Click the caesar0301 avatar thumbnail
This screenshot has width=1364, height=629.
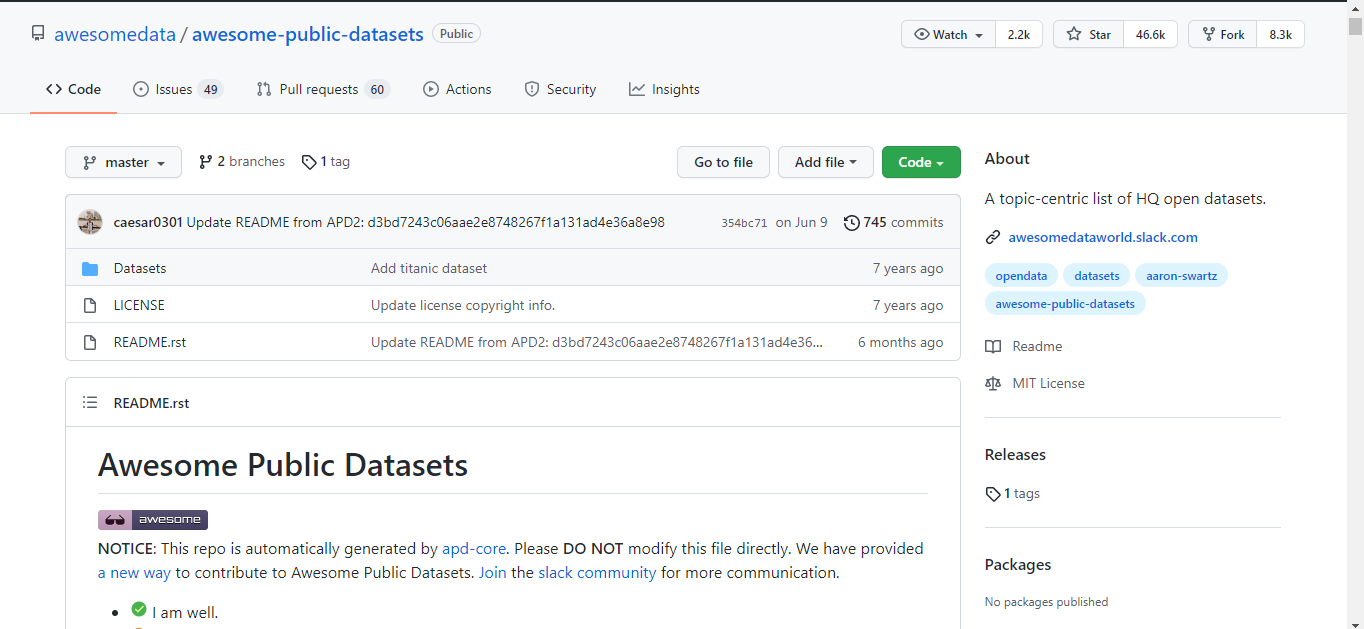pos(90,222)
